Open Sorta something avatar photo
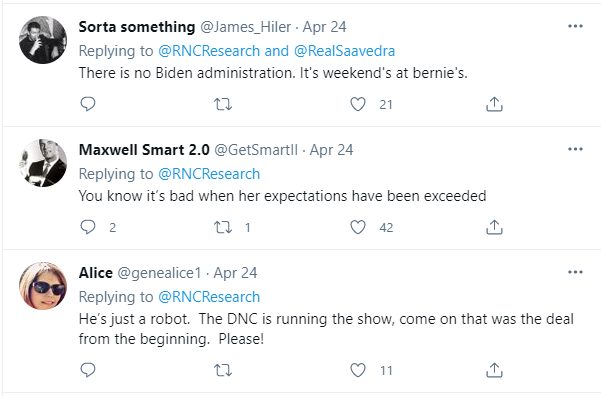The width and height of the screenshot is (601, 396). (x=43, y=40)
